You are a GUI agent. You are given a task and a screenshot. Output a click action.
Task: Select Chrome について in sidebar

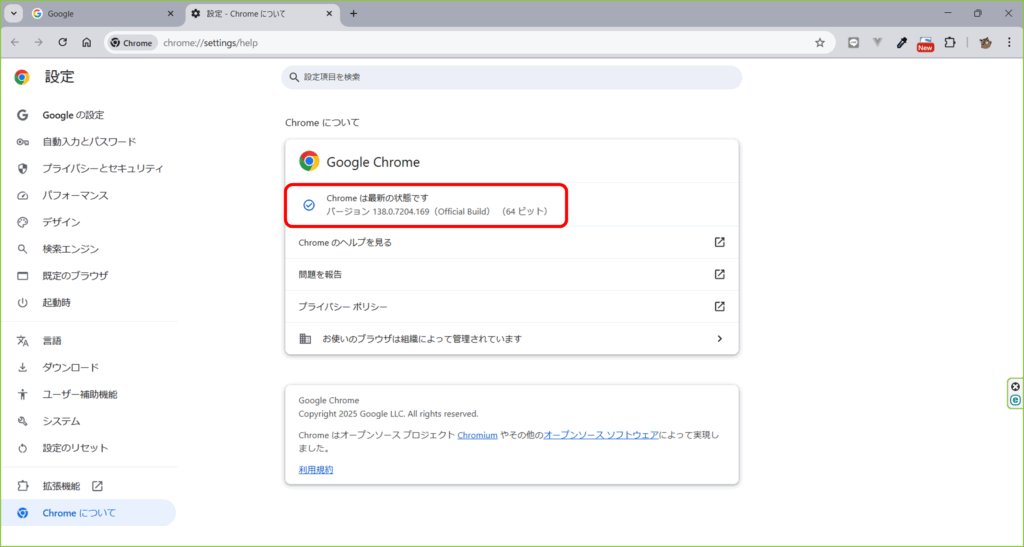pos(89,512)
